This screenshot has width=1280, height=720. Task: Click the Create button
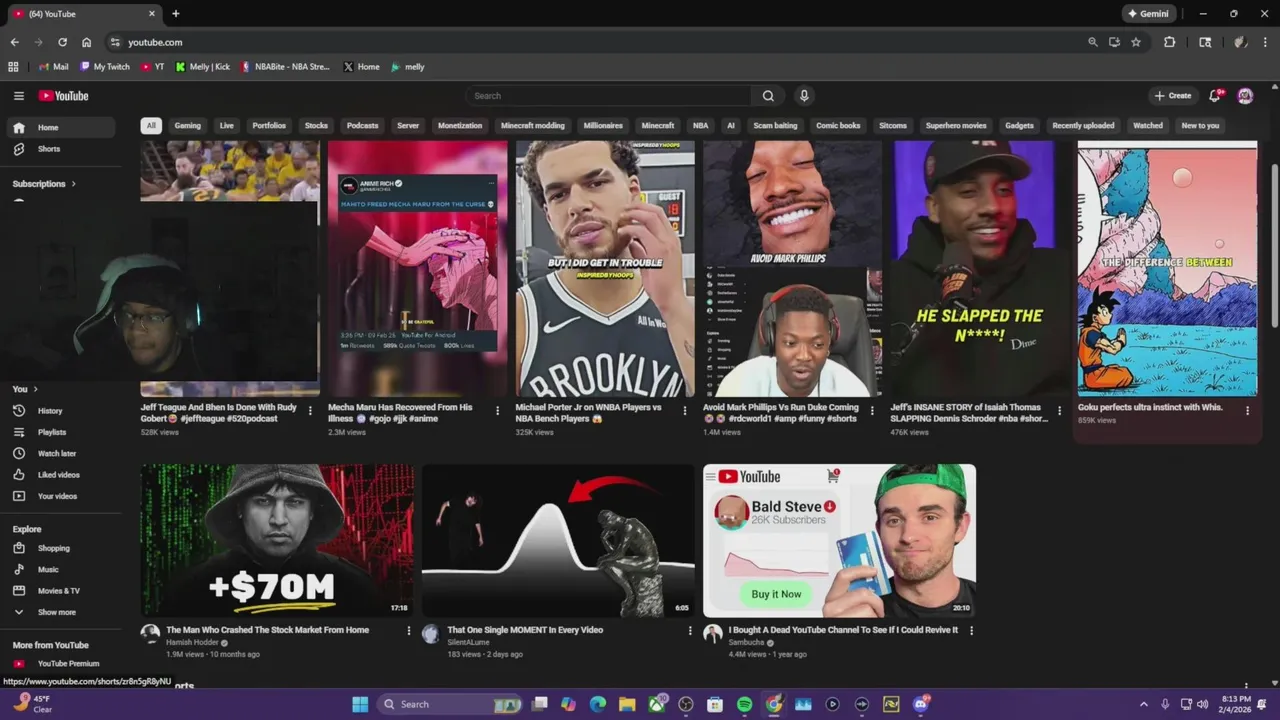(x=1173, y=96)
